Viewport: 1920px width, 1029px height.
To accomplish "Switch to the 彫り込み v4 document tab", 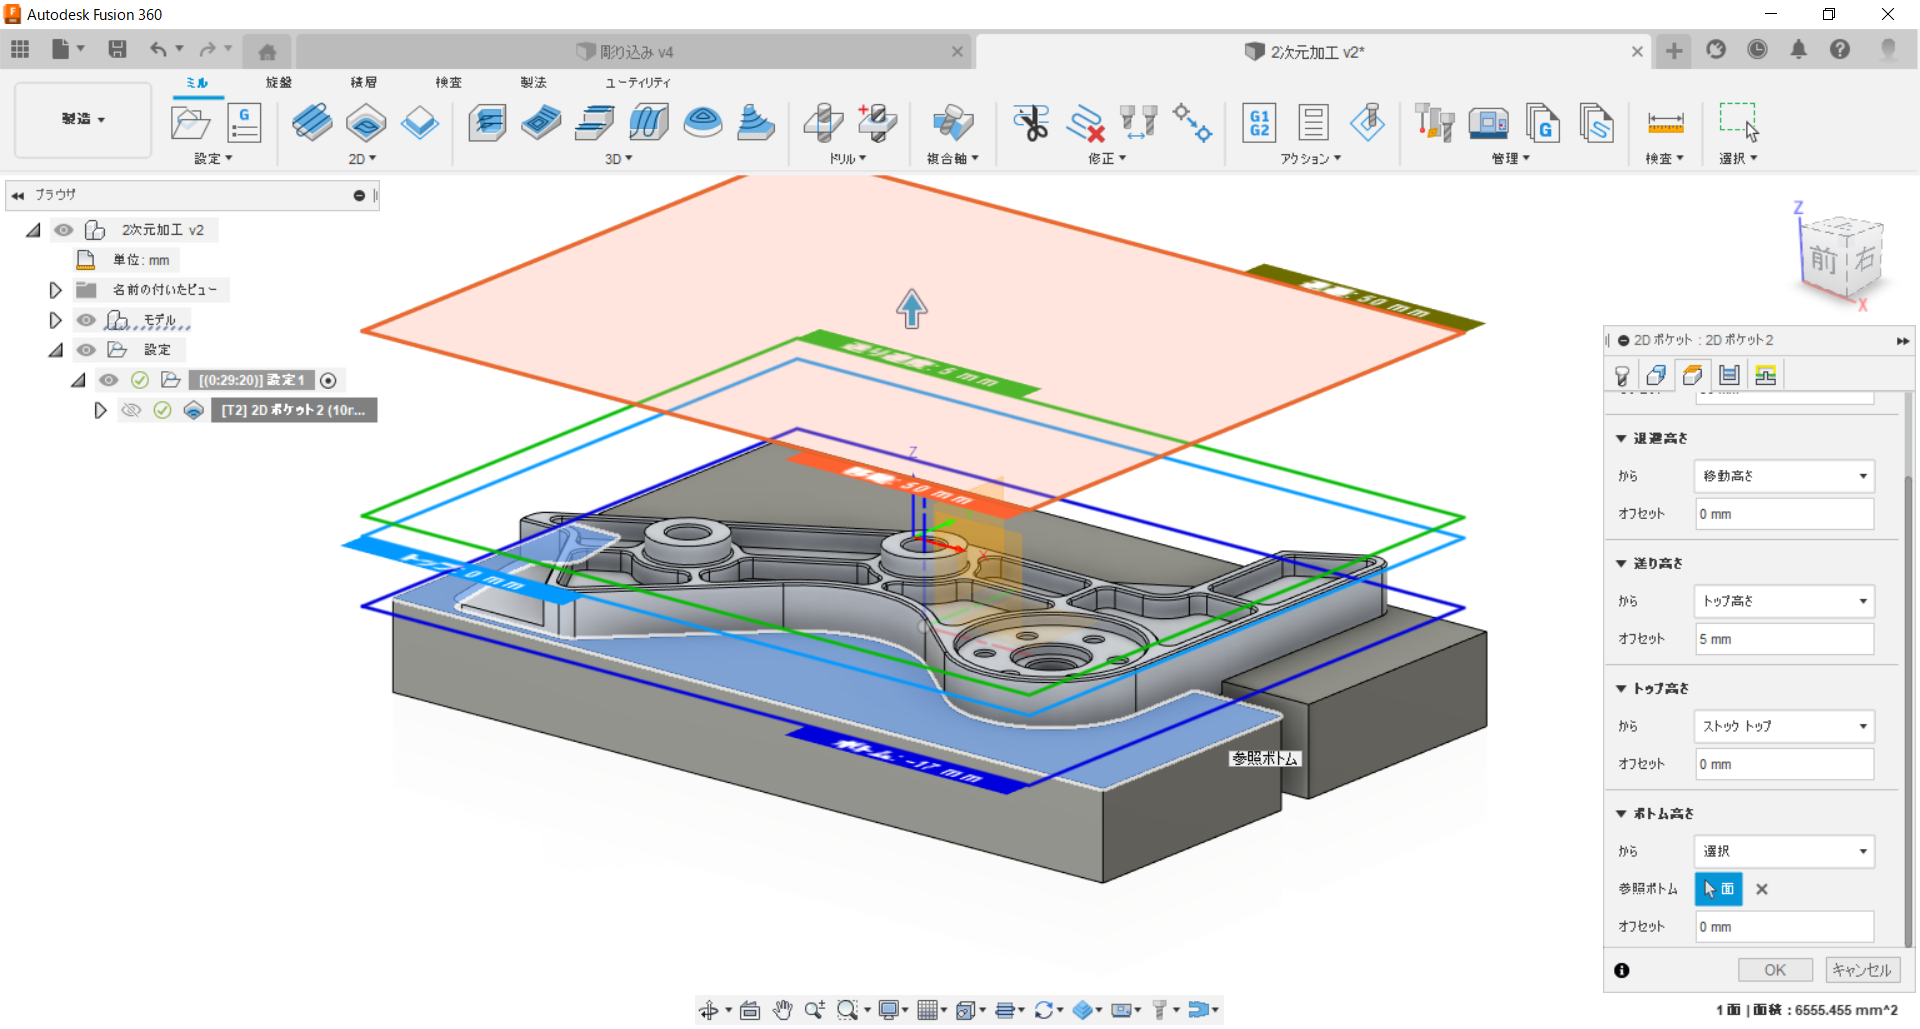I will 636,52.
